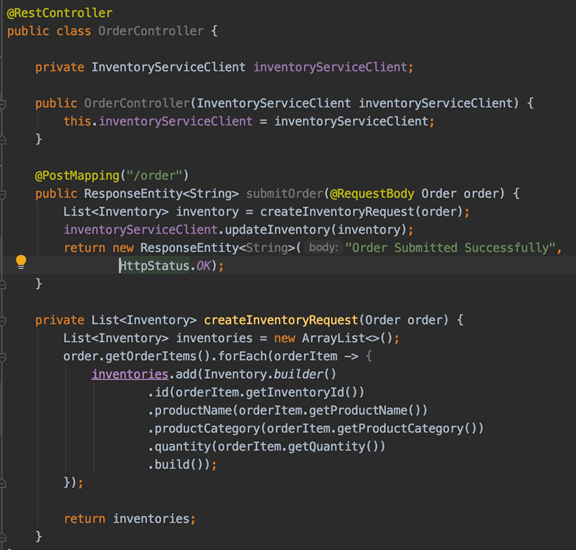Fold the forEach lambda block in gutter
The height and width of the screenshot is (550, 576).
(3, 357)
